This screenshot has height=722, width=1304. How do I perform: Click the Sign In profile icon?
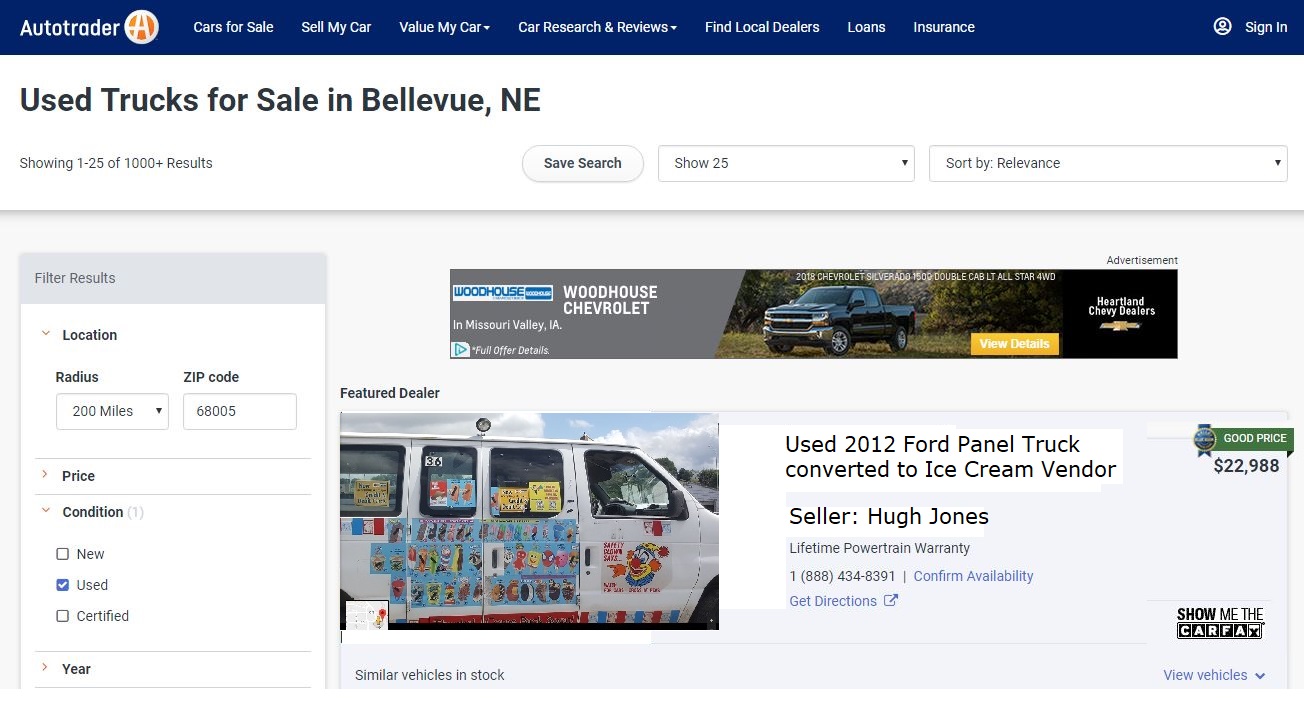click(x=1222, y=27)
